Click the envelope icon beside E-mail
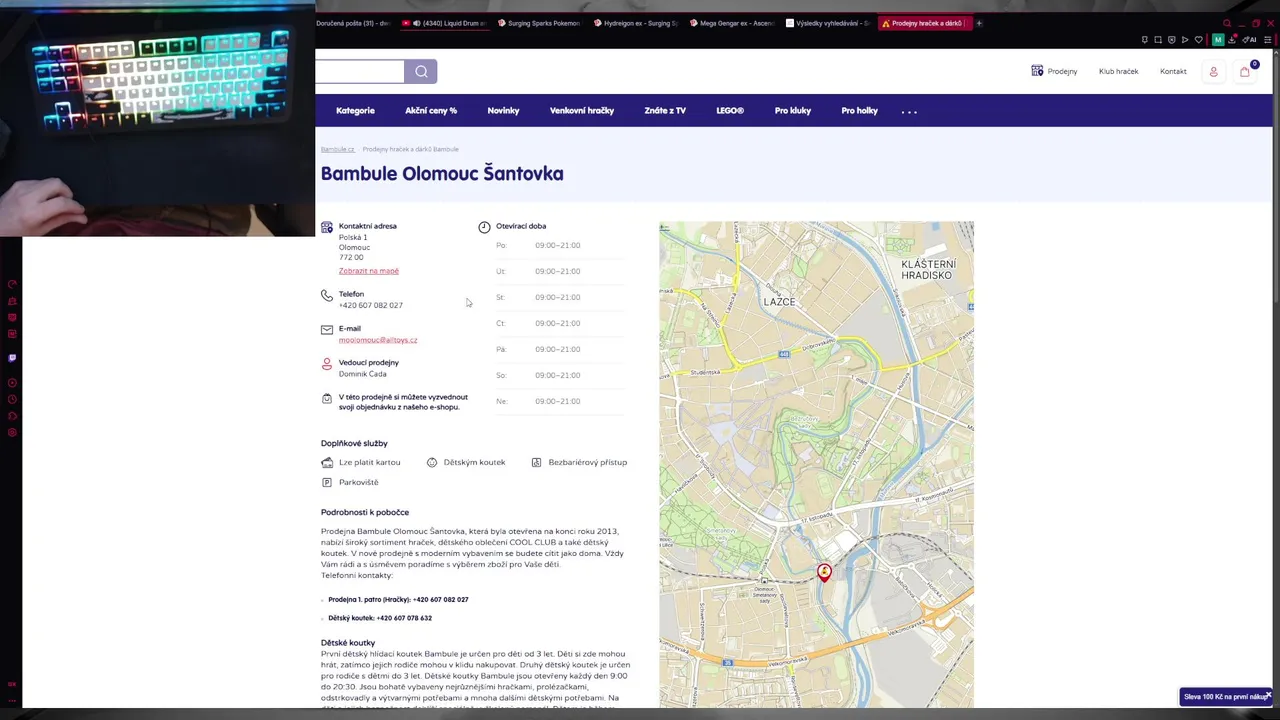This screenshot has width=1280, height=720. 327,330
